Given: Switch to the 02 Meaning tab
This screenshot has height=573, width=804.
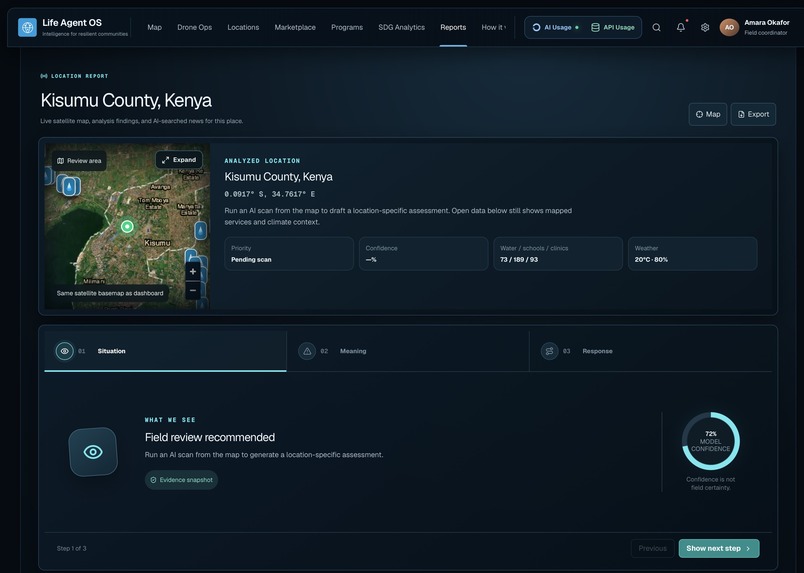Looking at the screenshot, I should 408,351.
